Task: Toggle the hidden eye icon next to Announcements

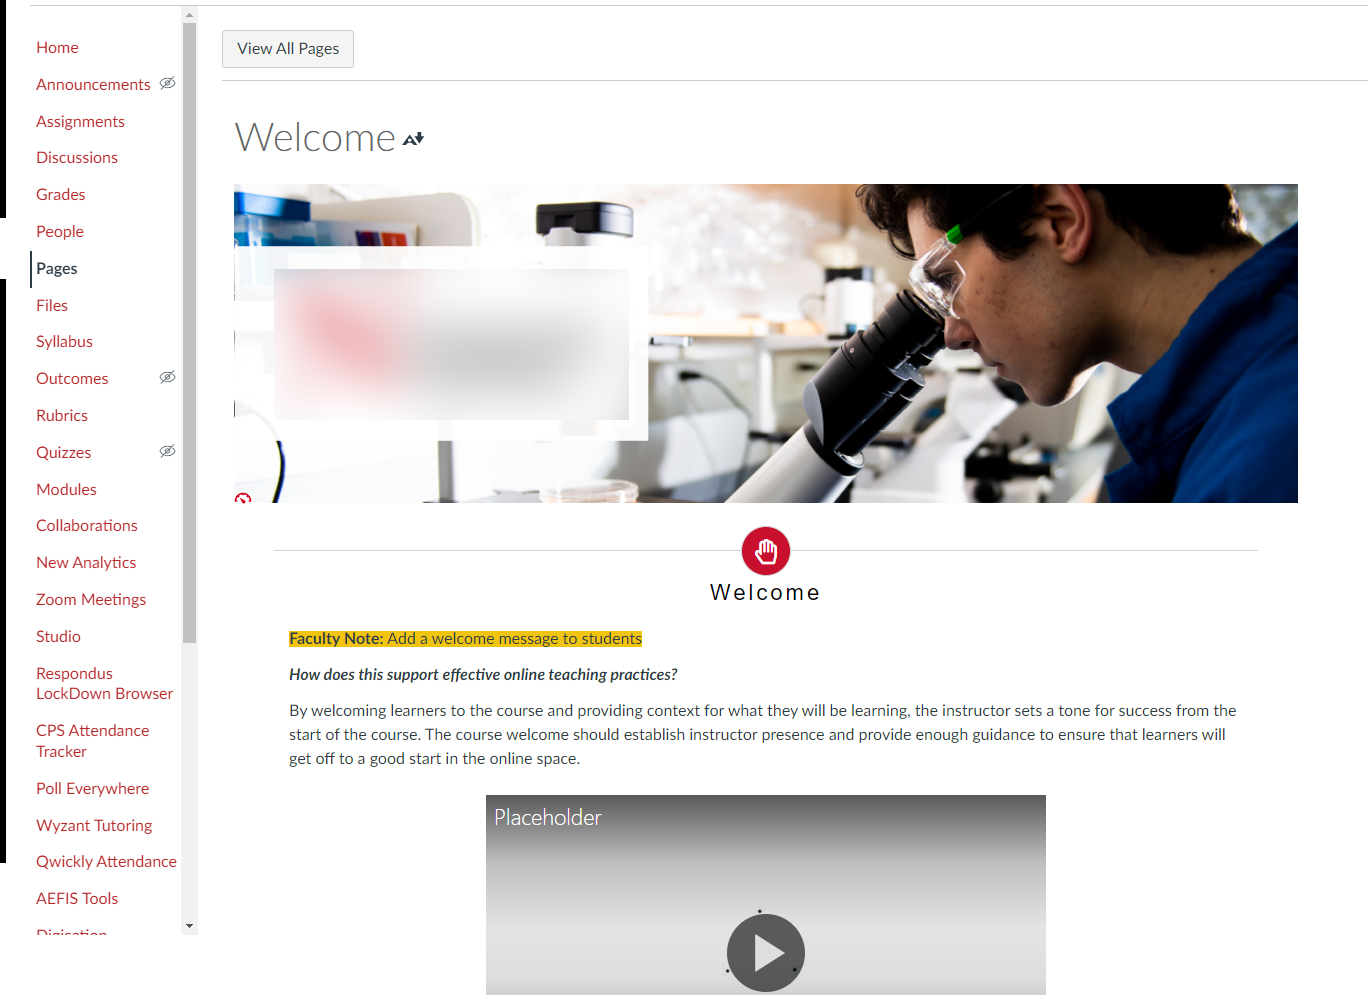Action: [167, 84]
